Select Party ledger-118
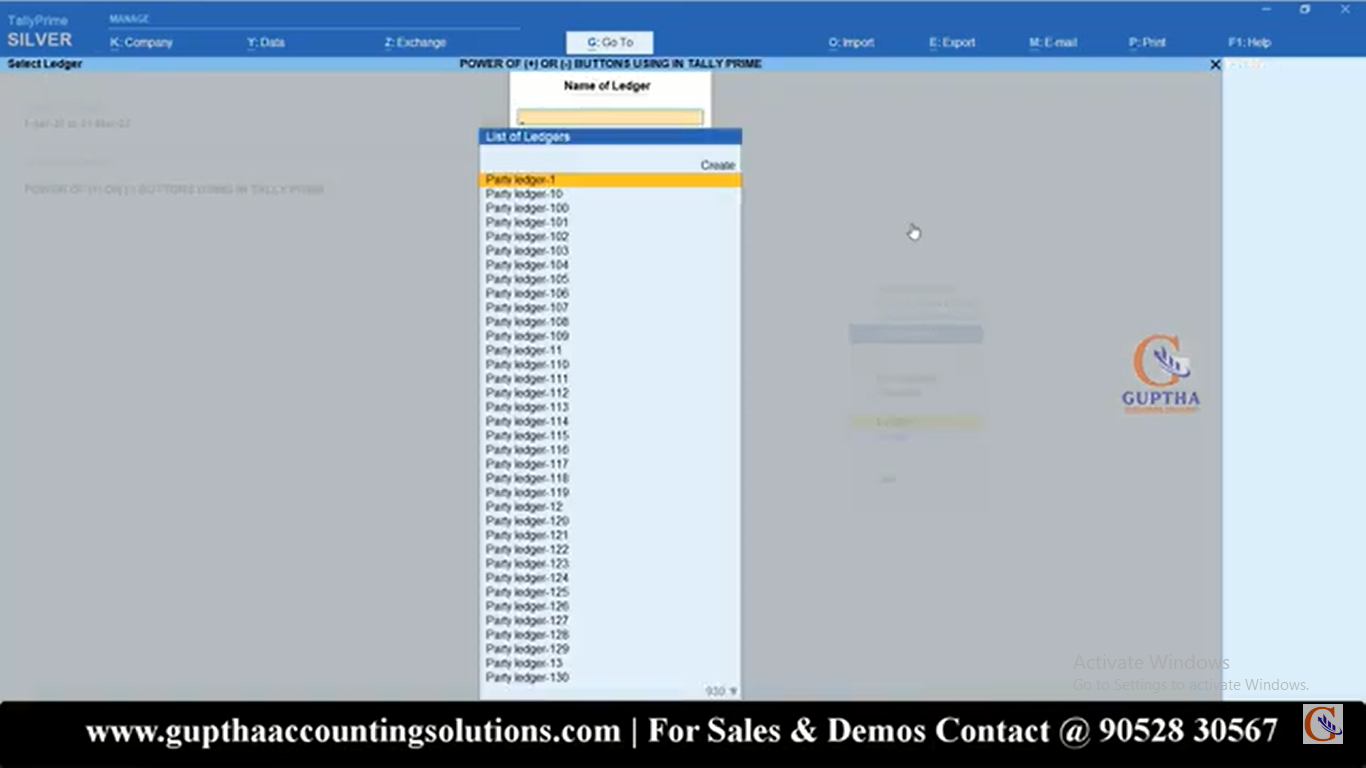Screen dimensions: 1366x768 point(610,478)
